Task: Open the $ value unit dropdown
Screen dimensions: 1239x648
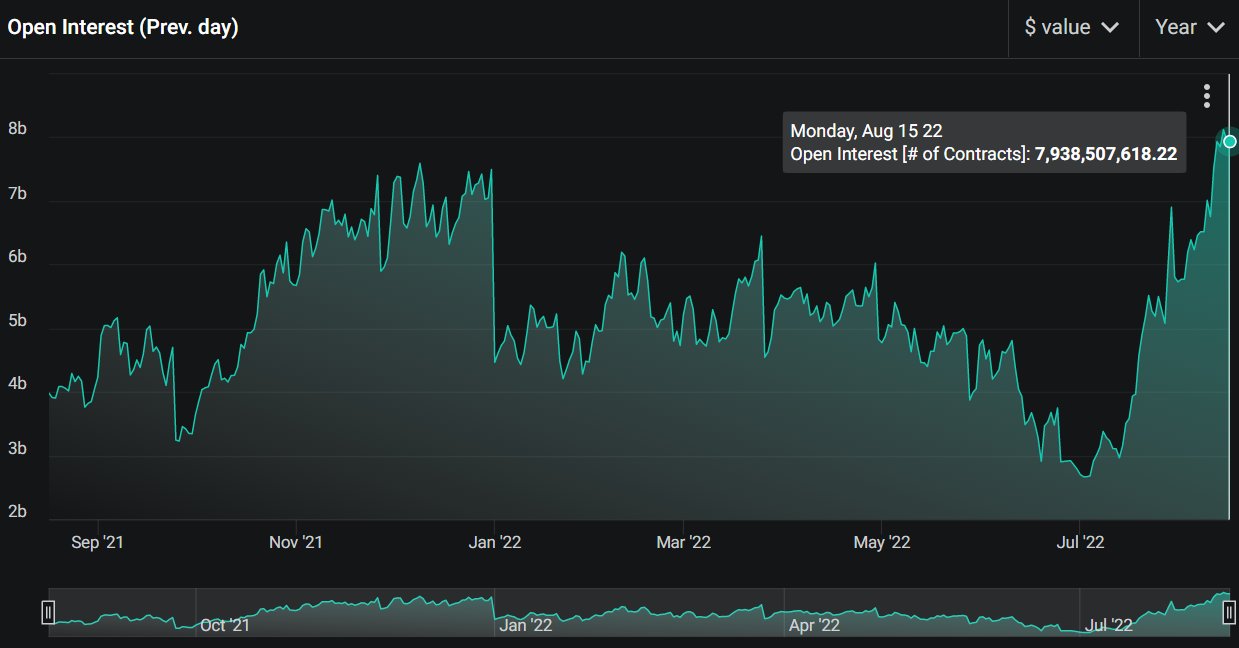Action: click(1072, 28)
